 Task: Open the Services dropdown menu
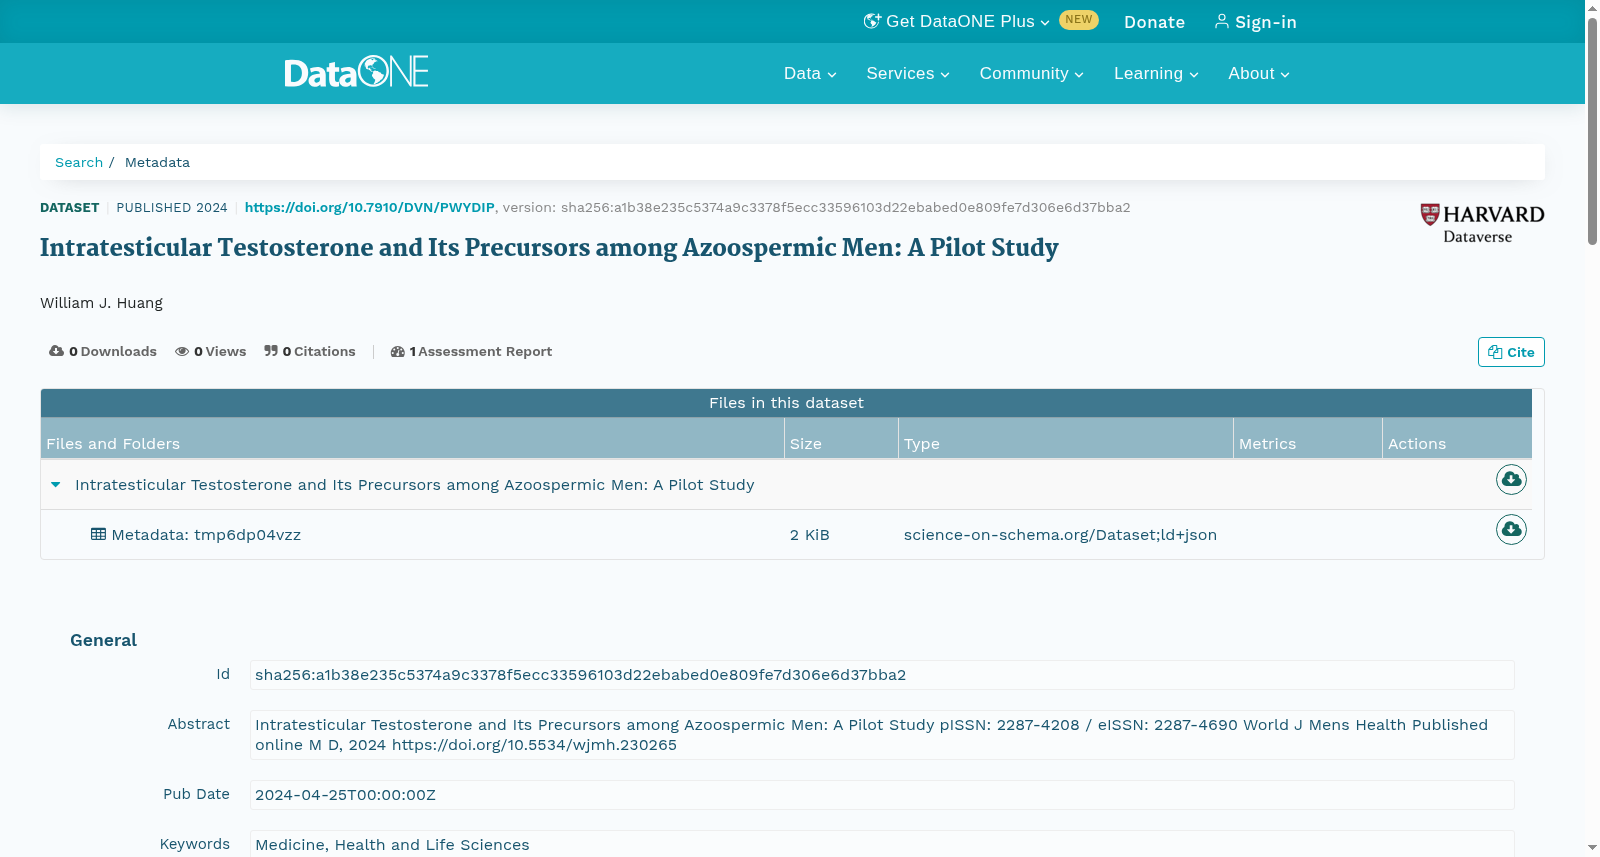(x=908, y=73)
